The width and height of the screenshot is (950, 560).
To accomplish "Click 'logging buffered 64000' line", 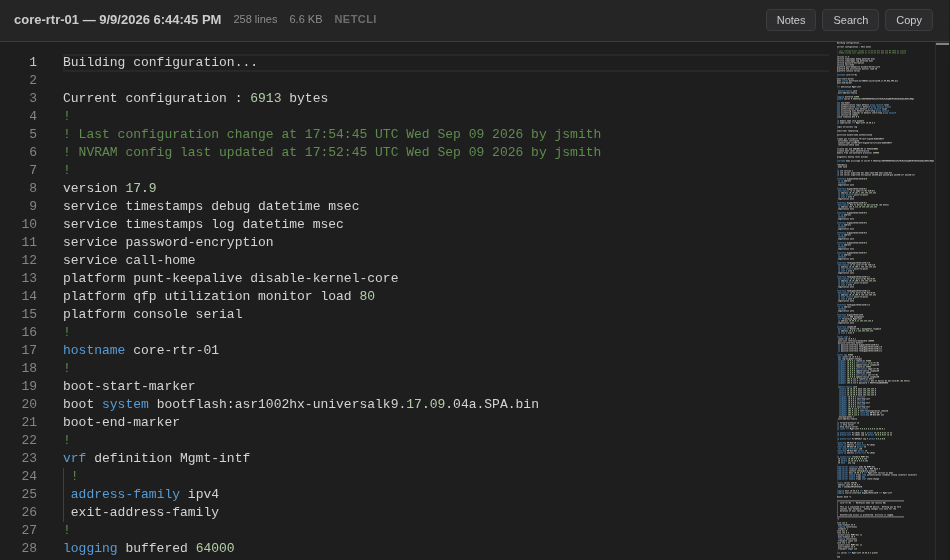I will (x=148, y=548).
